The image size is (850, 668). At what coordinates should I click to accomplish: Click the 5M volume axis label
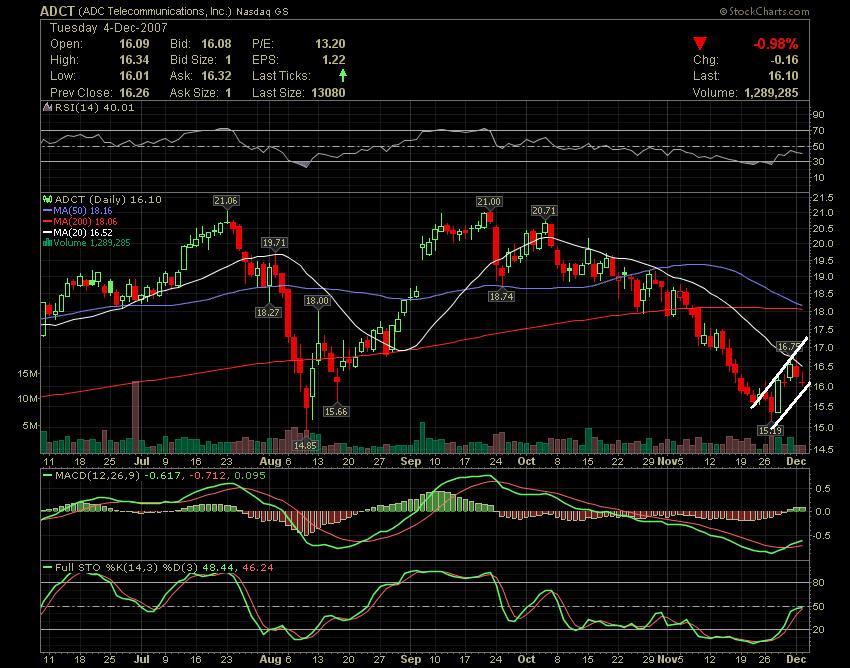click(30, 425)
